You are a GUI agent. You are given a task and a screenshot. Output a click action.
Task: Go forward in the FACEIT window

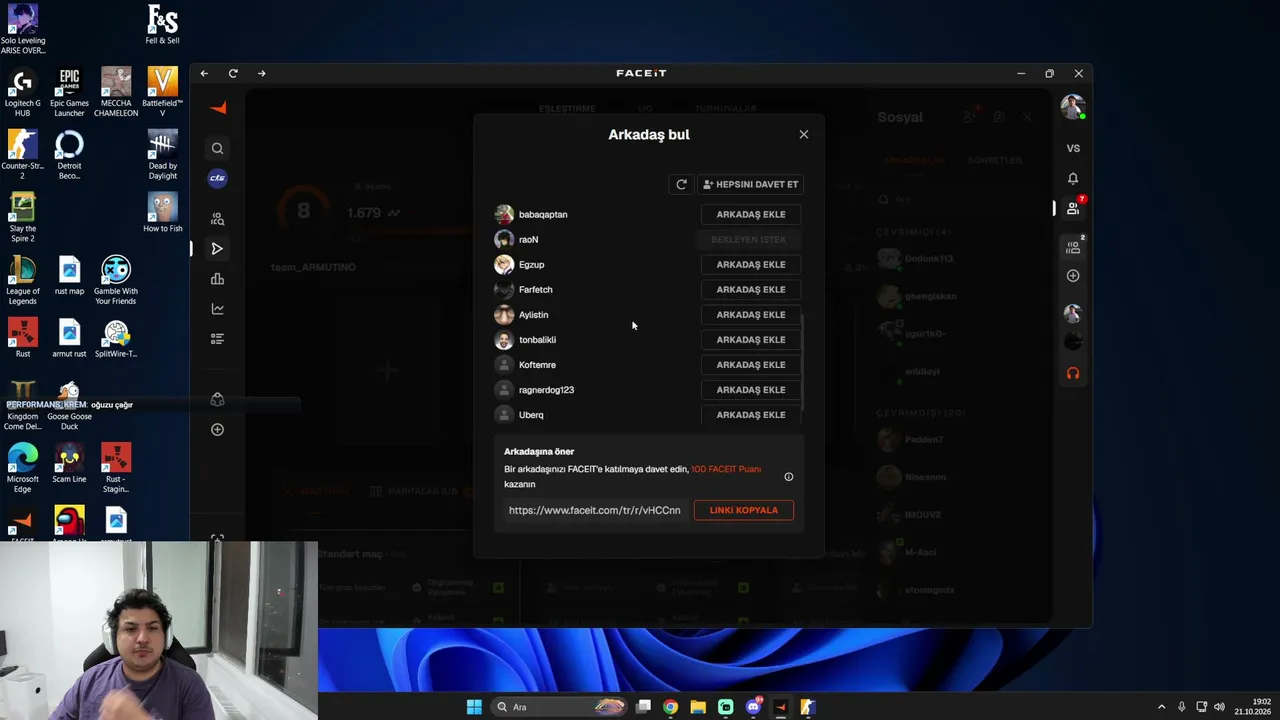(x=262, y=73)
